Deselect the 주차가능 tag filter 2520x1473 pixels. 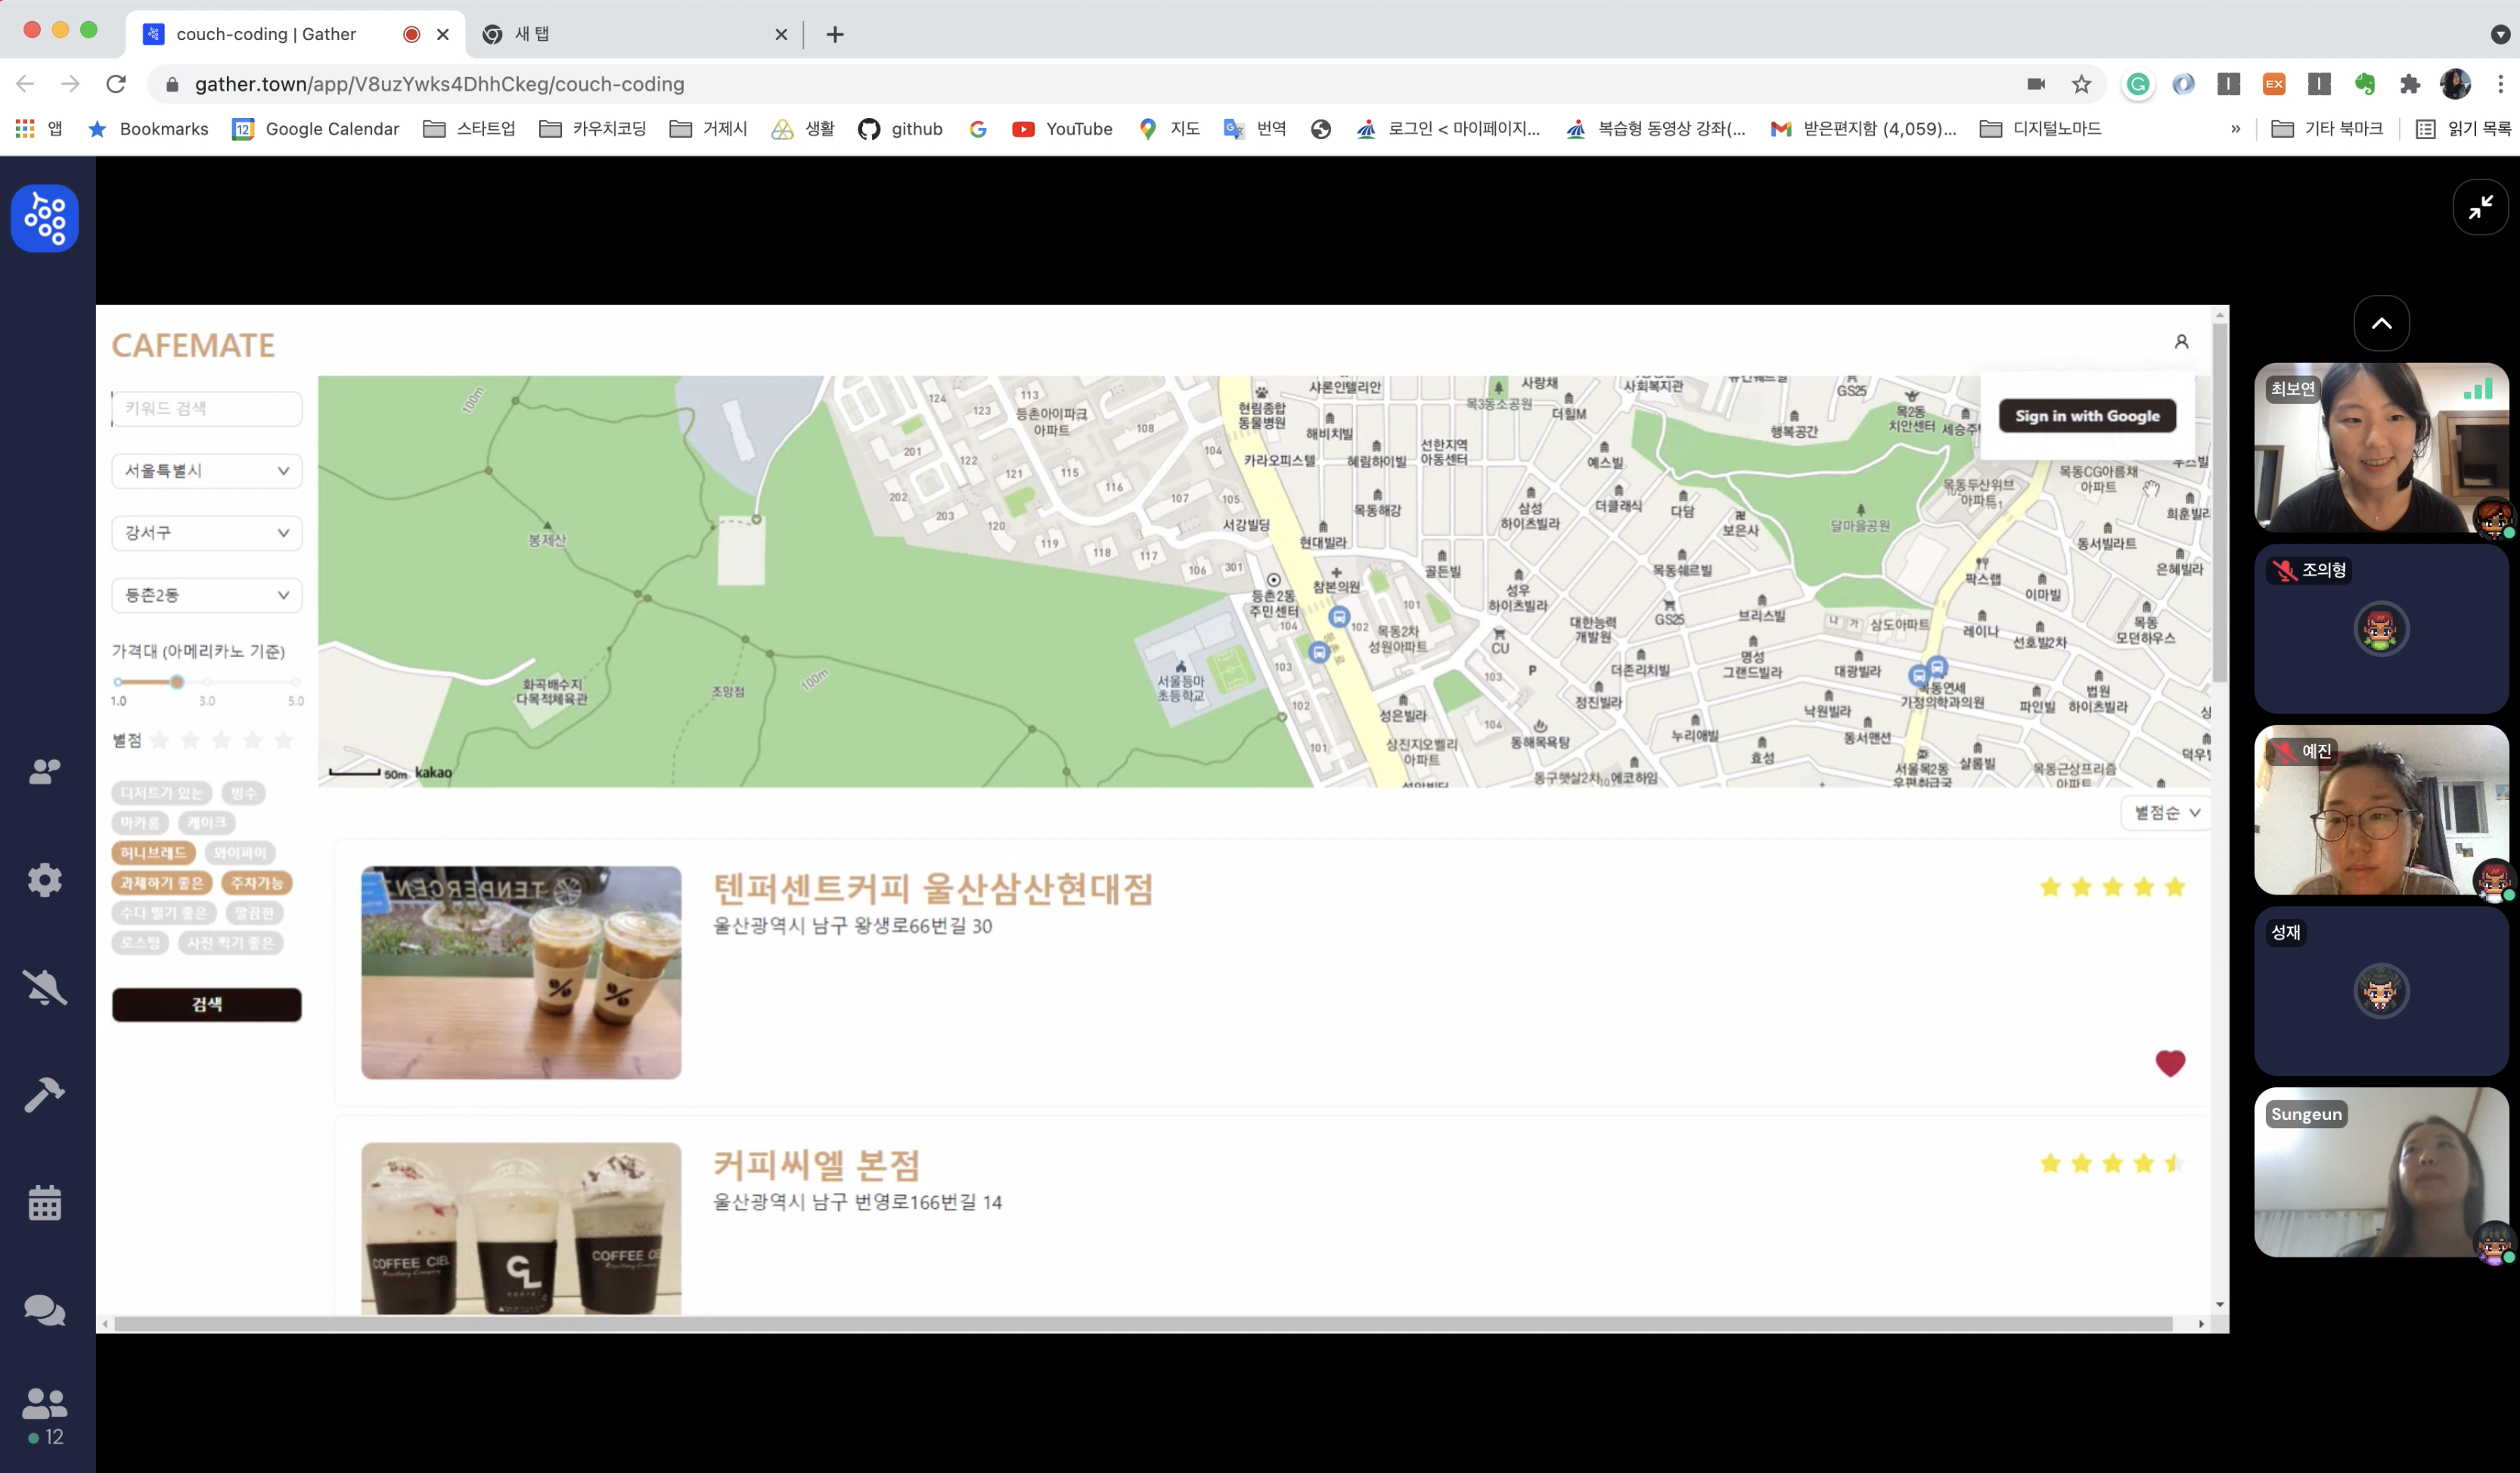point(256,883)
